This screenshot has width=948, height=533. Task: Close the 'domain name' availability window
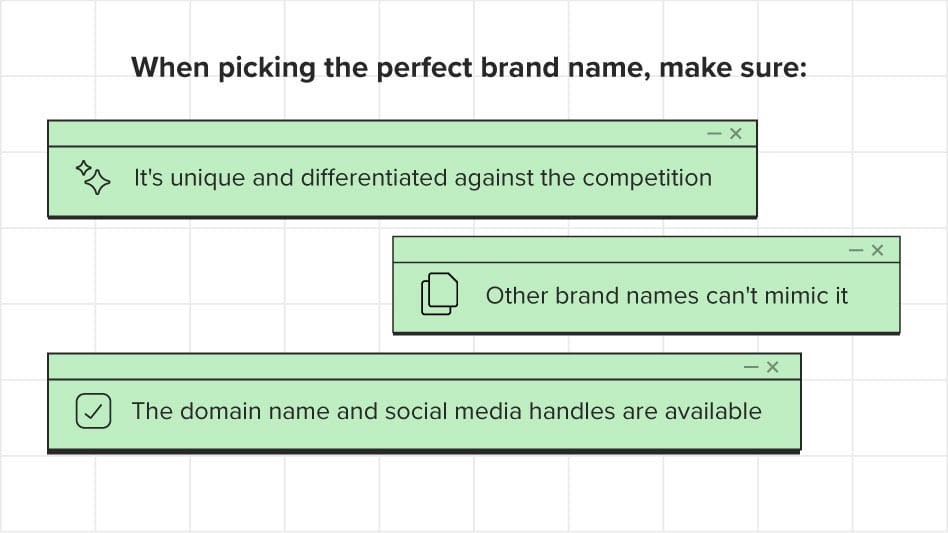pos(772,367)
